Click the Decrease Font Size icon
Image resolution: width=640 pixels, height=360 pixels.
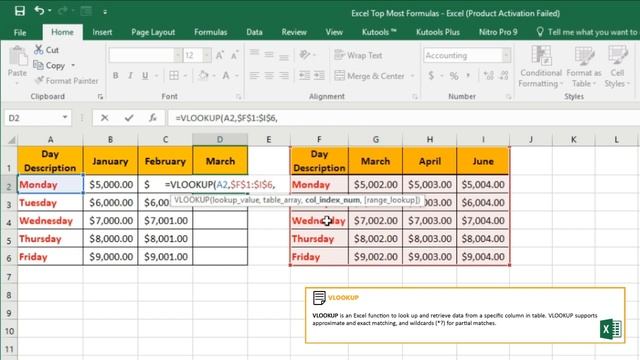tap(235, 55)
